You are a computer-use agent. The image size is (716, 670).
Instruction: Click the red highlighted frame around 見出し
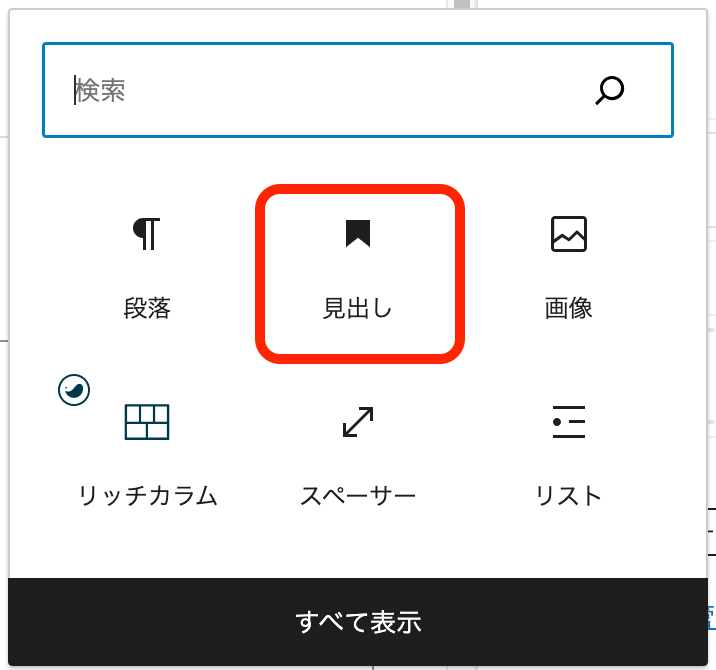tap(360, 274)
